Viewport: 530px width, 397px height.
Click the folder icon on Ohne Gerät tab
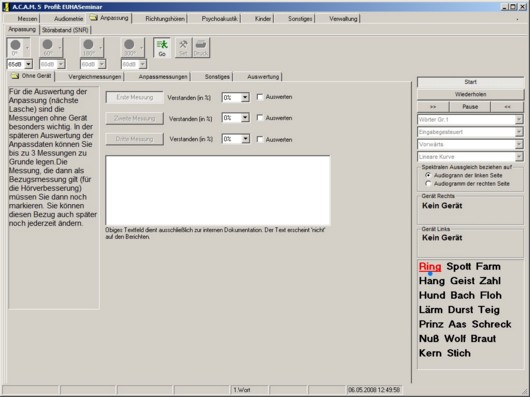click(15, 76)
